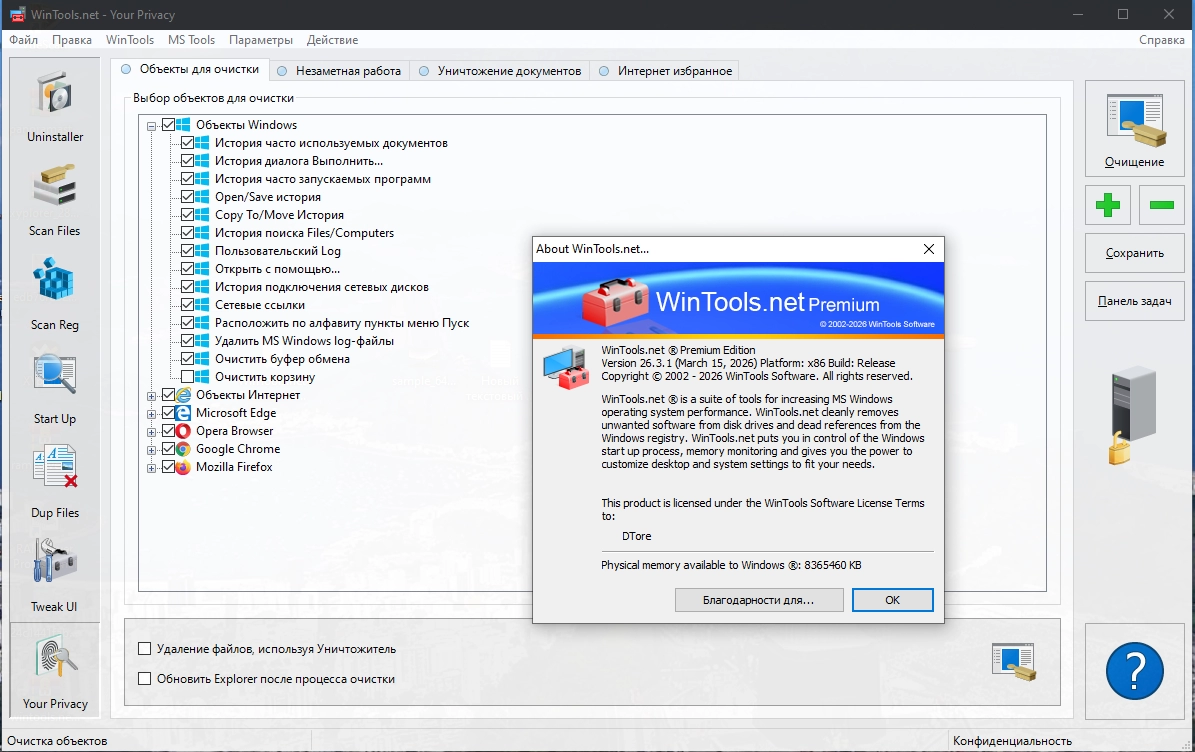The width and height of the screenshot is (1195, 752).
Task: Click Windows icon beside Очистить корзину
Action: point(202,376)
